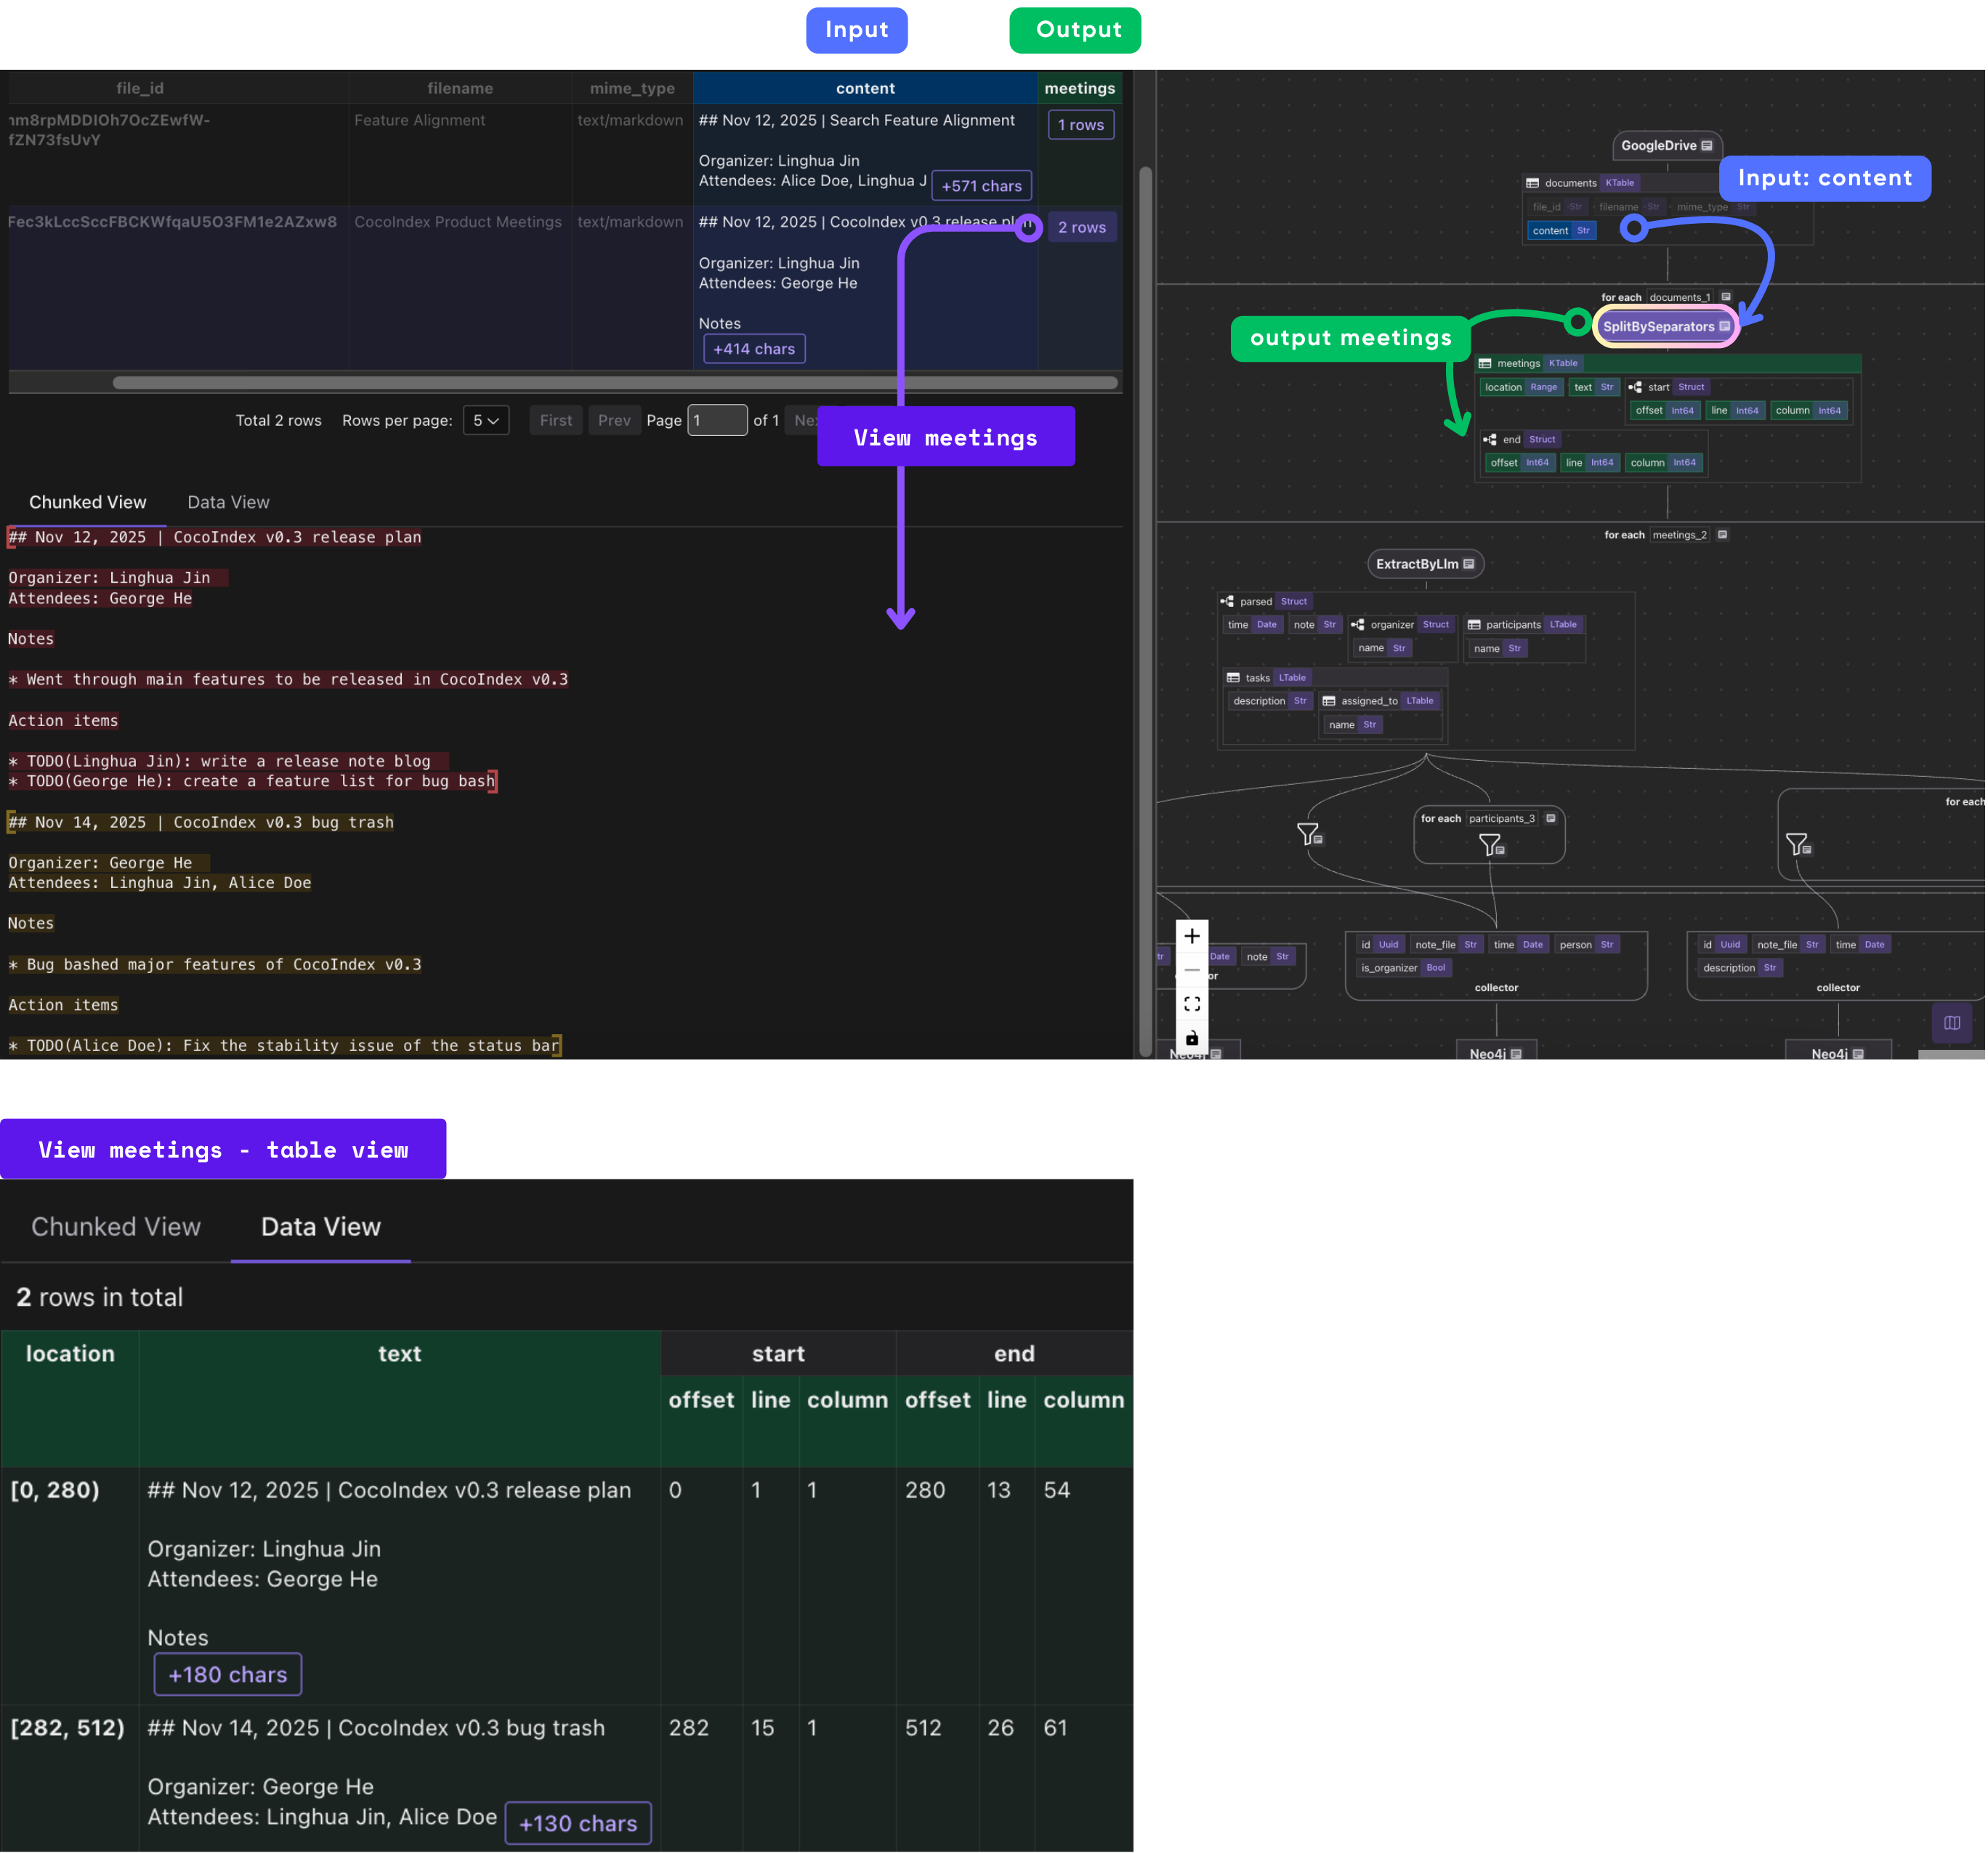Click the zoom out minus icon

[1192, 970]
